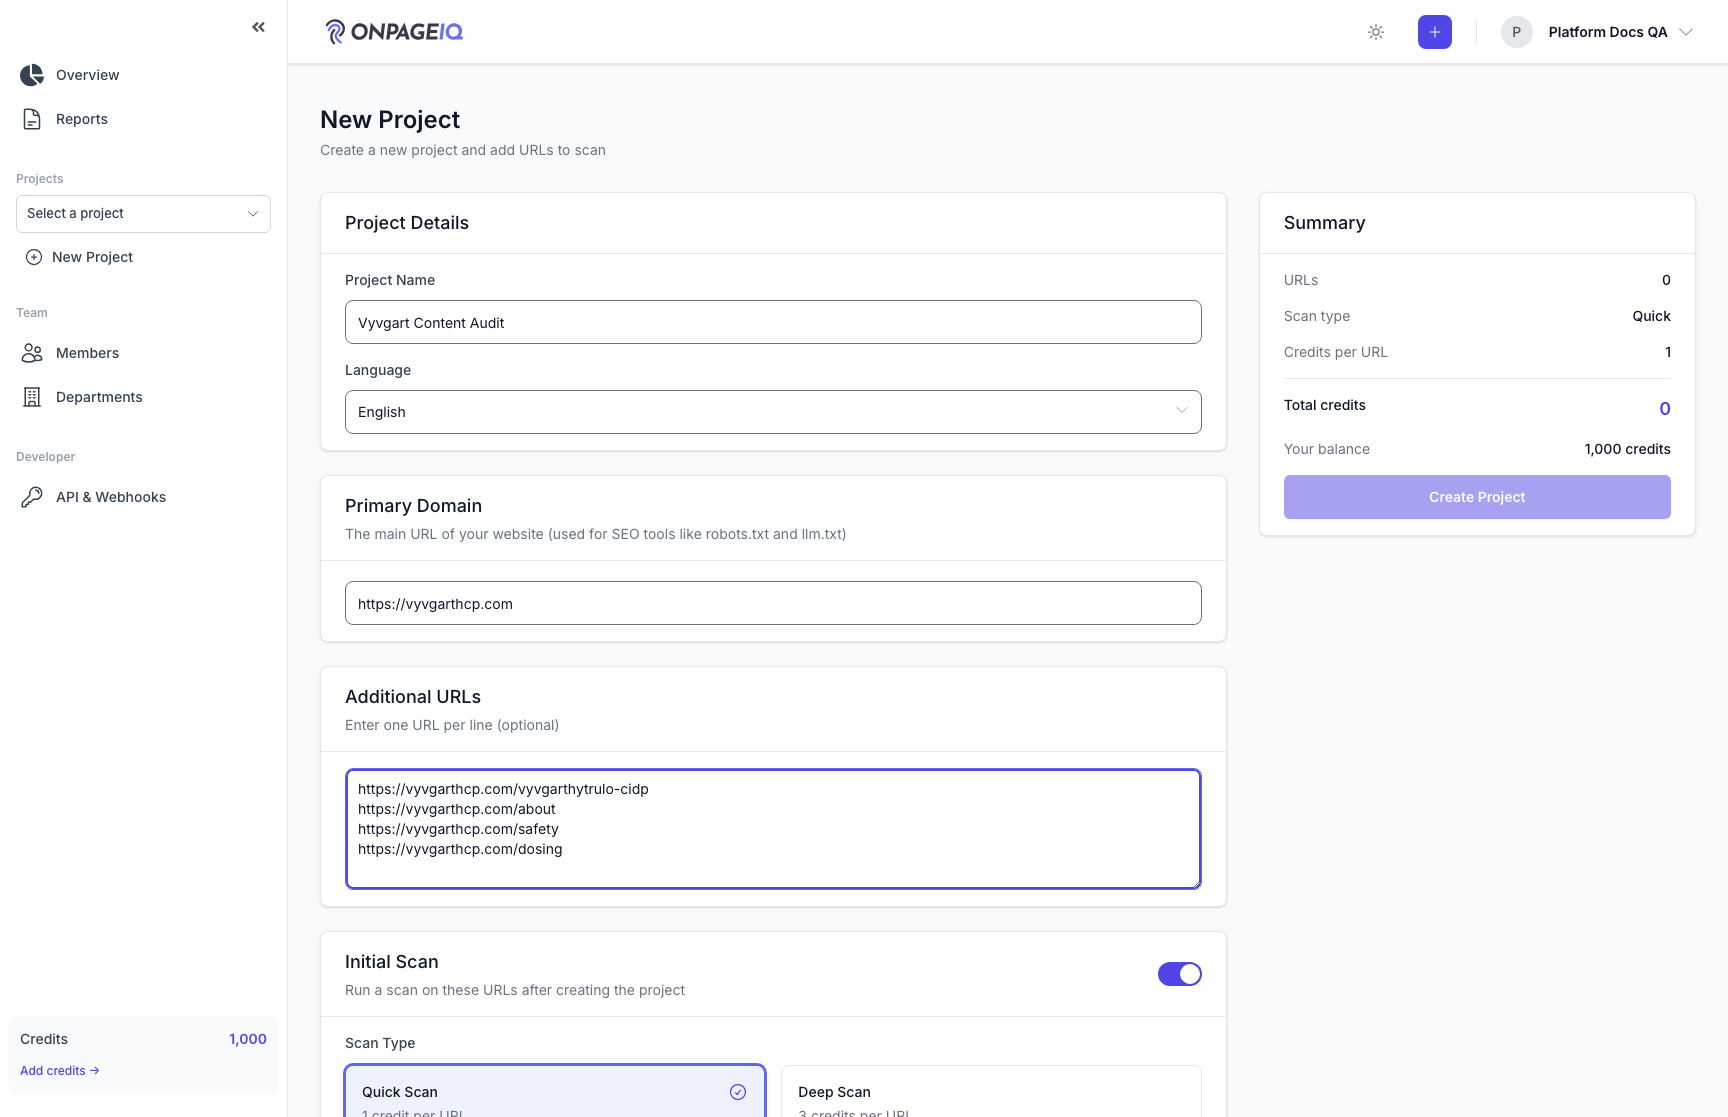Open Departments building icon

32,397
